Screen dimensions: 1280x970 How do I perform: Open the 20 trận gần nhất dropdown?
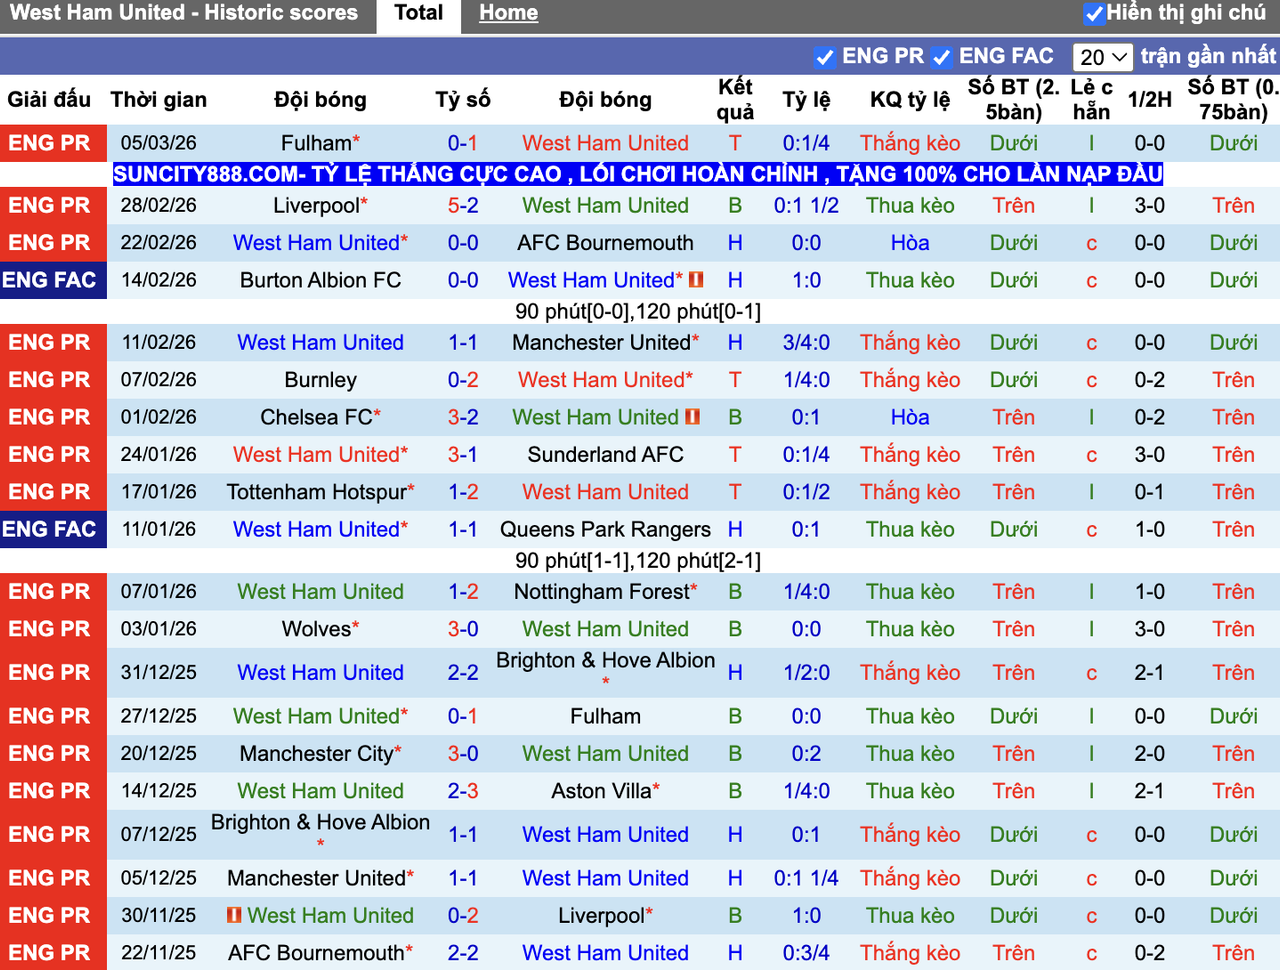tap(1103, 57)
